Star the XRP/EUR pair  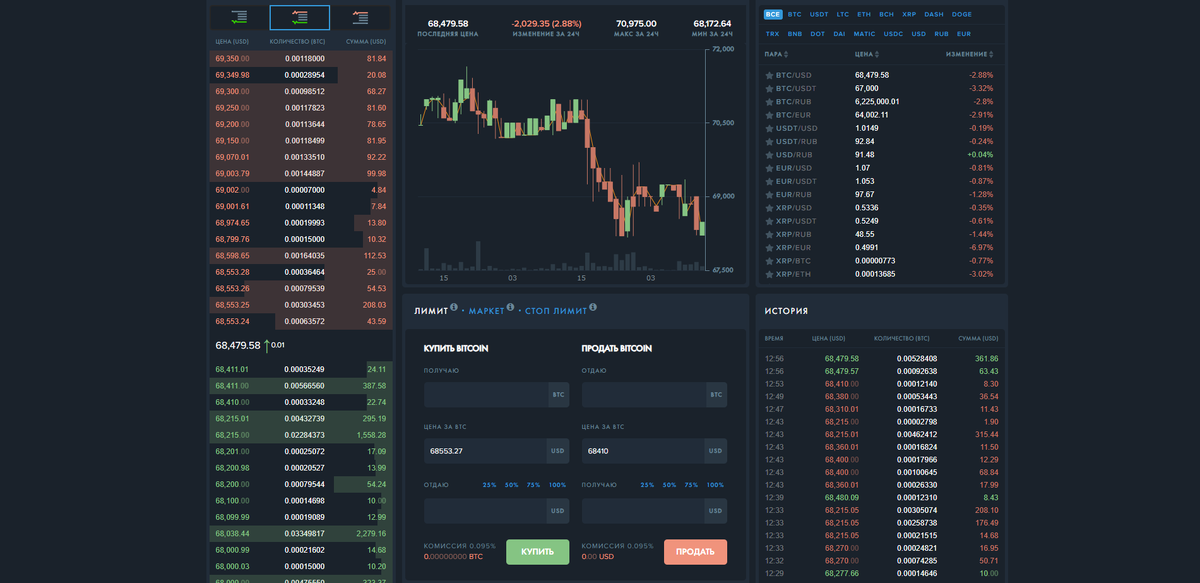(769, 247)
